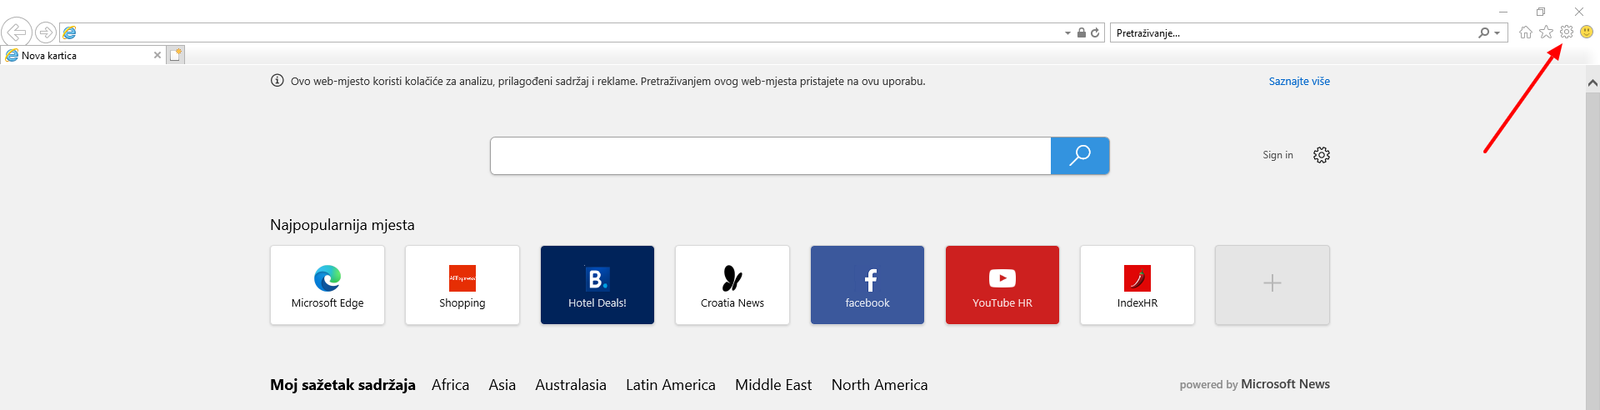Click the Saznajte više link
Screen dimensions: 1600x410
coord(1299,82)
